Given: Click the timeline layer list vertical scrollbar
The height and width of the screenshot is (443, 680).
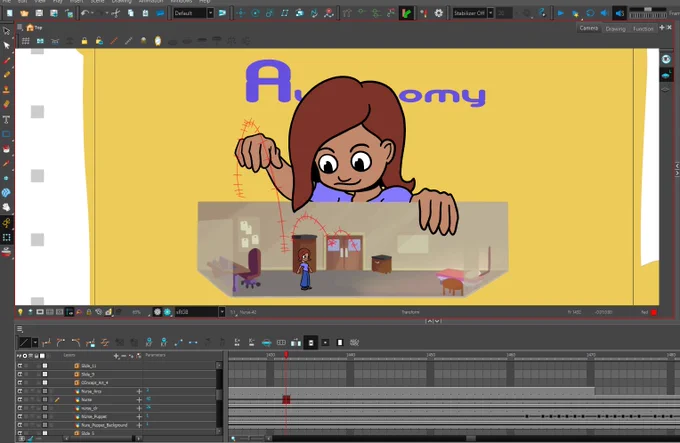Looking at the screenshot, I should [219, 394].
